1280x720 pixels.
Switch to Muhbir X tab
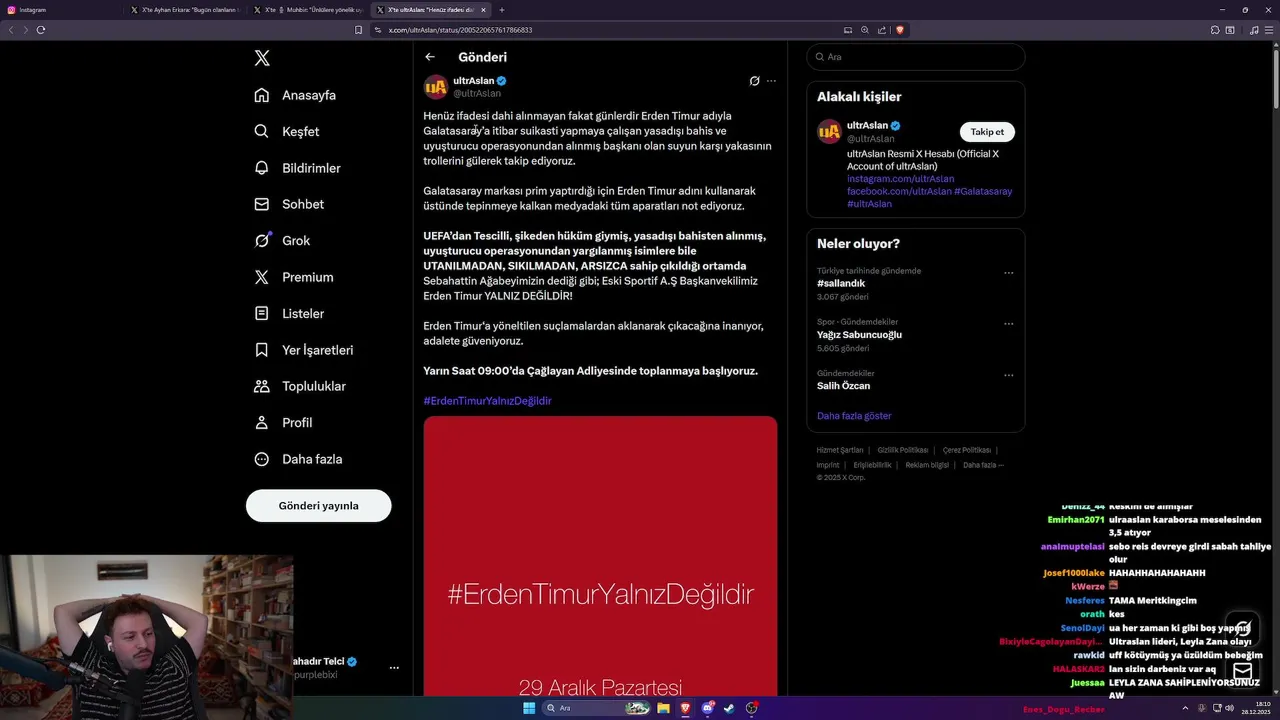[306, 10]
